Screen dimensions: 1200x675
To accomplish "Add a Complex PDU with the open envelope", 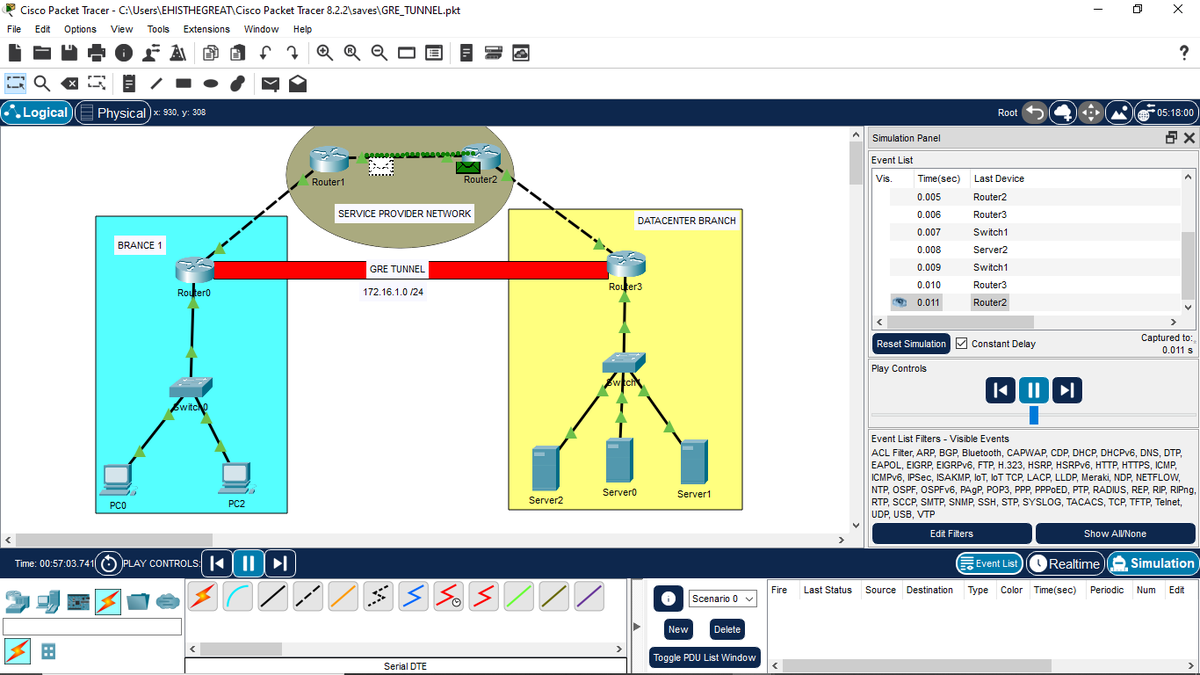I will [x=298, y=83].
